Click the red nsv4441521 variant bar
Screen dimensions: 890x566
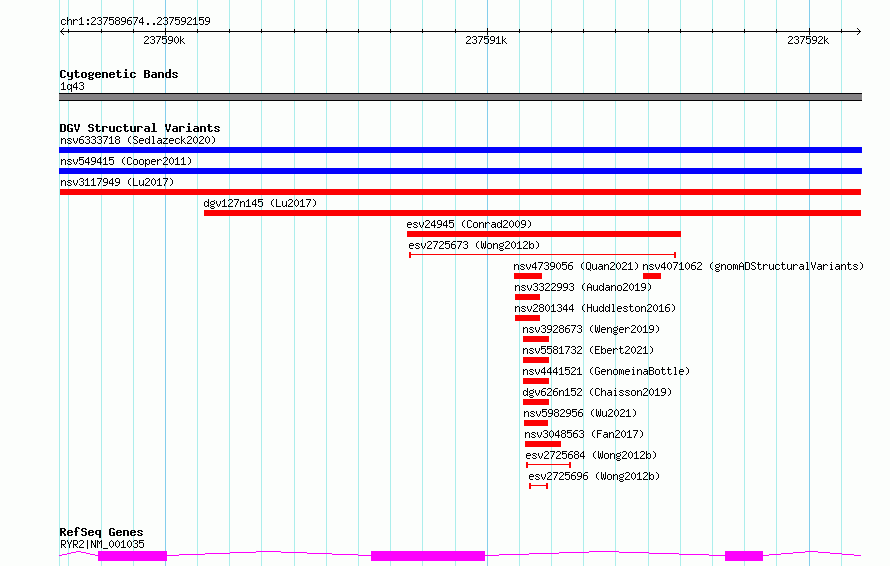(x=536, y=381)
